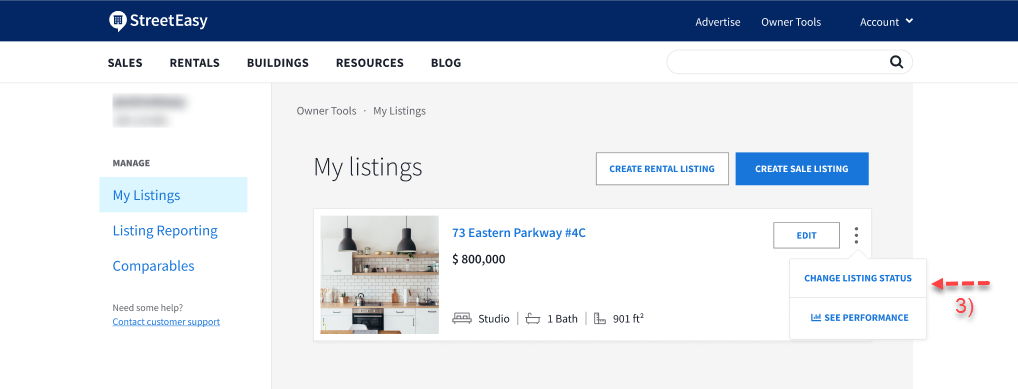Screen dimensions: 1018x389
Task: Click the Need some help? text
Action: 147,308
